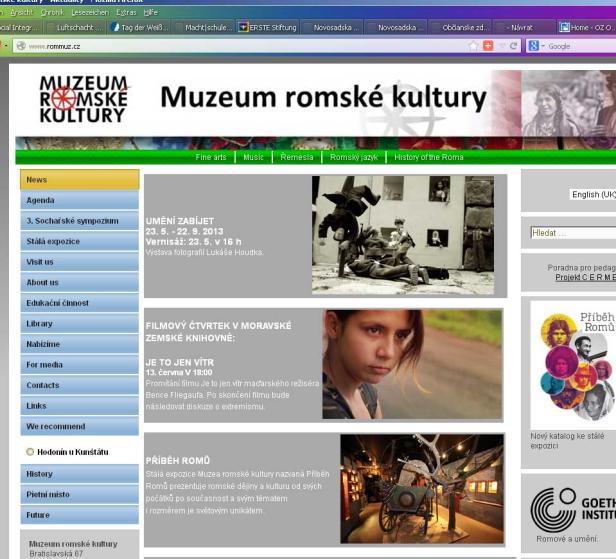
Task: Click the header portrait photo of a woman
Action: pos(568,104)
